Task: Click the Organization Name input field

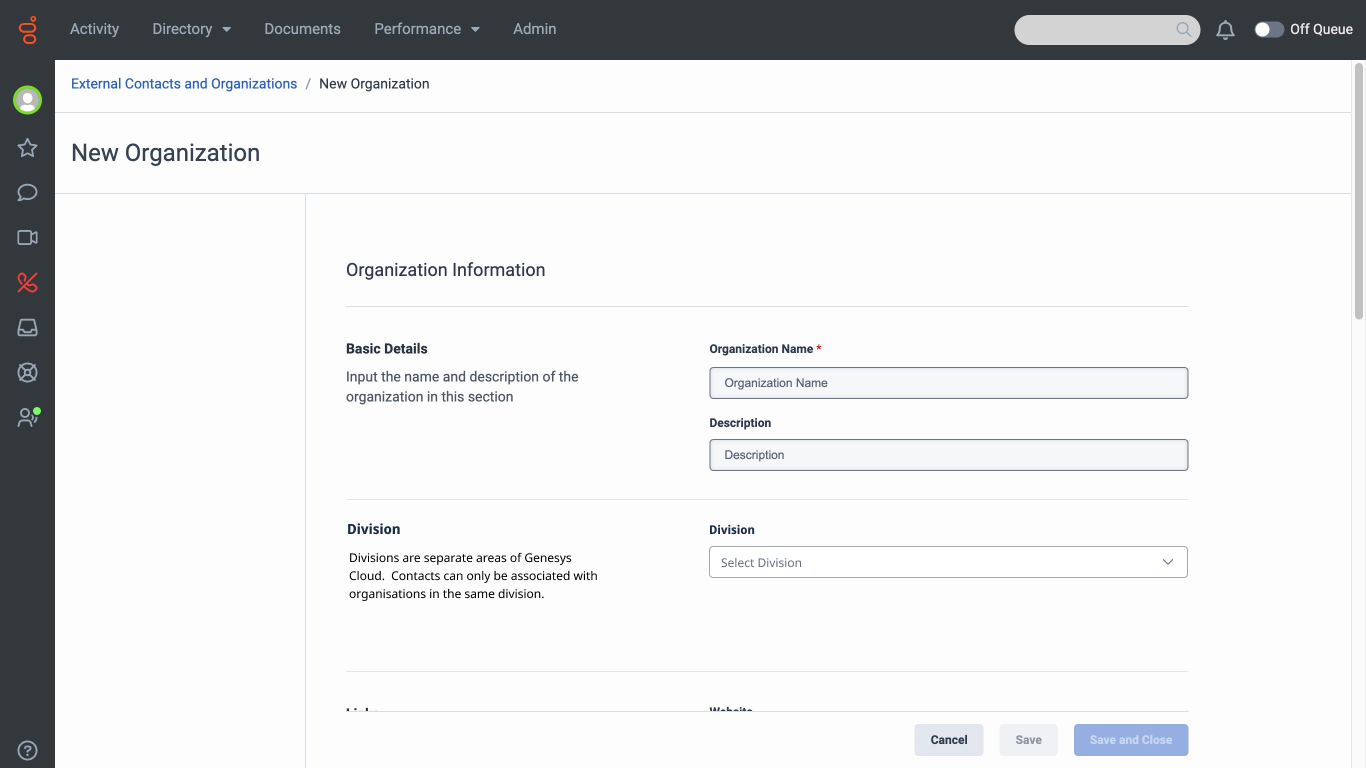Action: [x=948, y=383]
